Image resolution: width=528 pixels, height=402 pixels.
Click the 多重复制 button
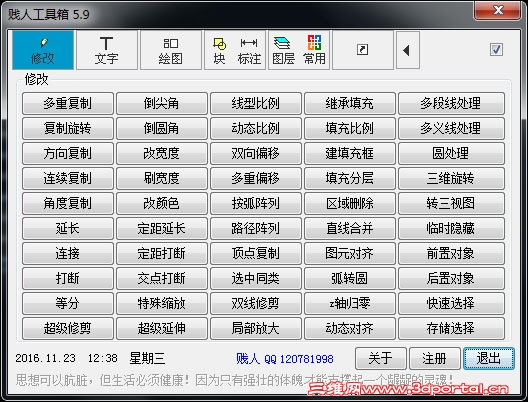68,103
